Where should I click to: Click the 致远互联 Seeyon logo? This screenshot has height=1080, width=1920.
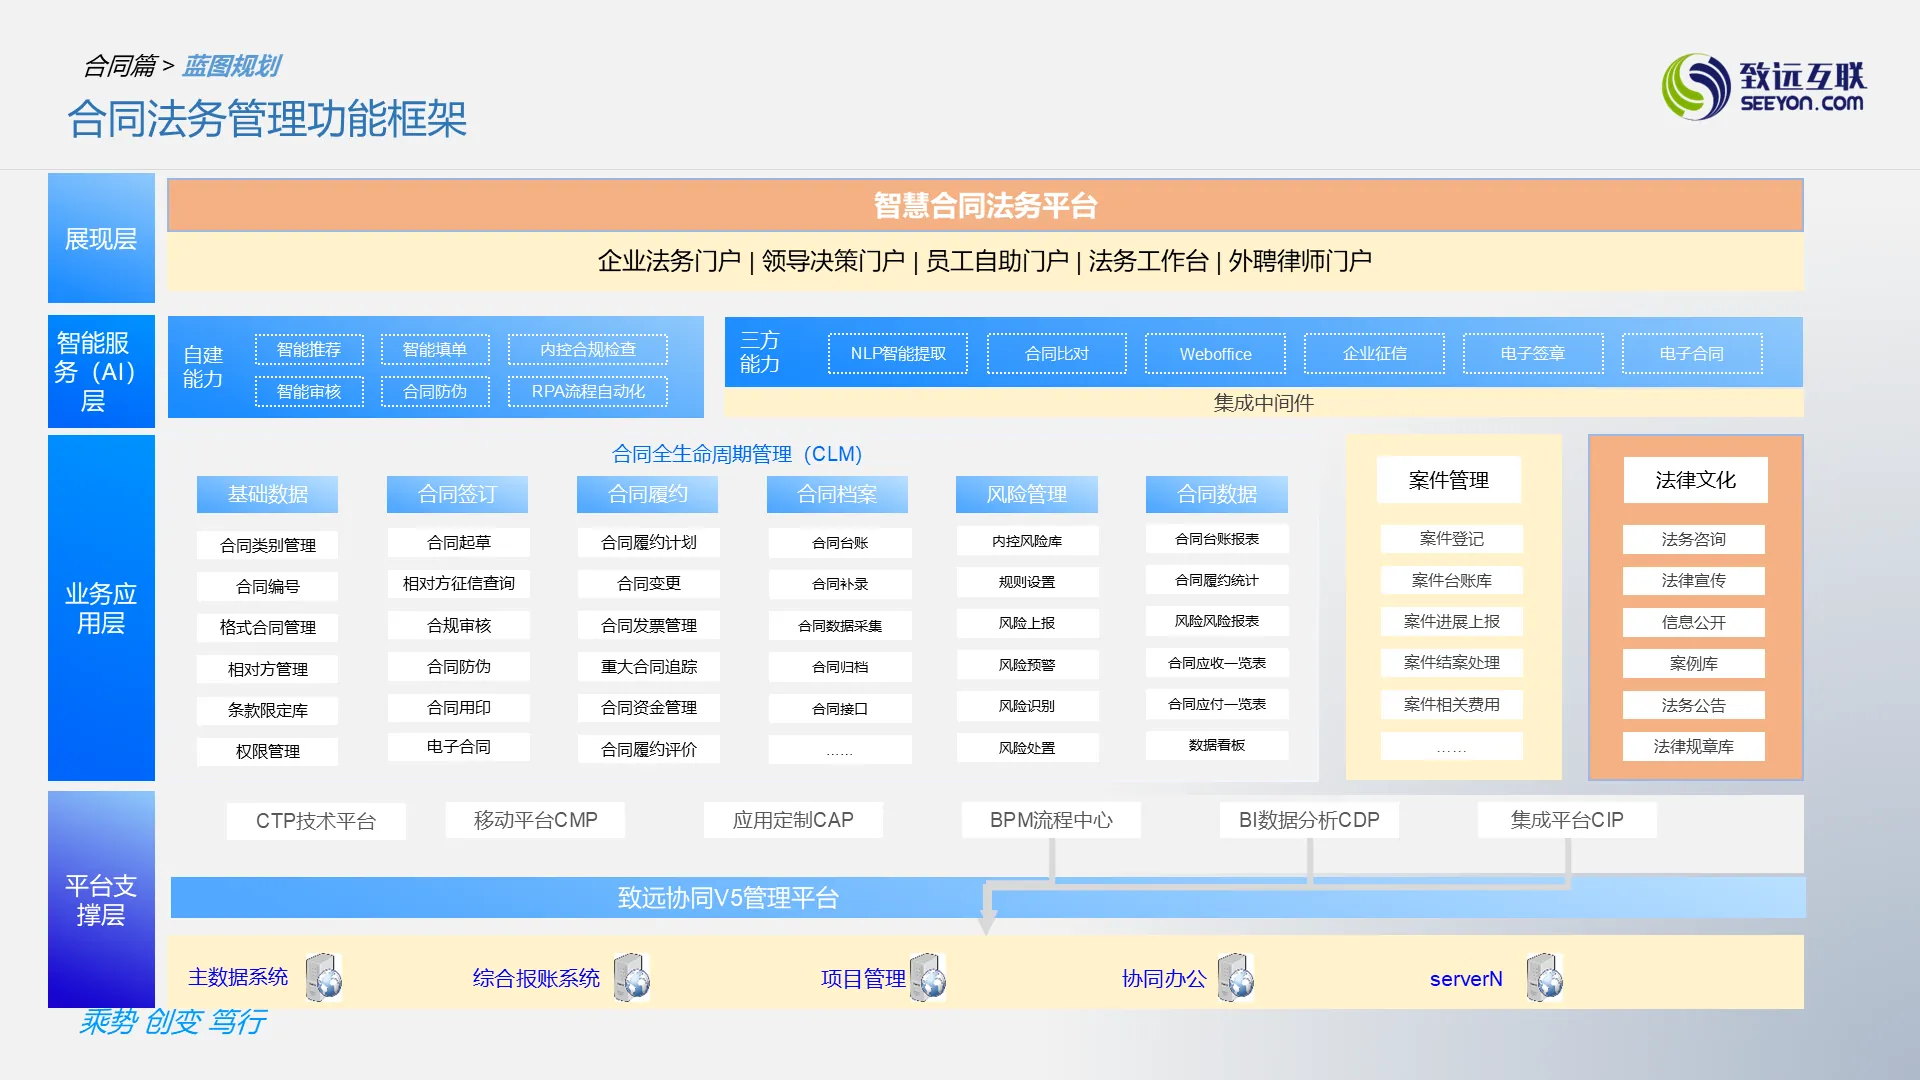pos(1764,87)
